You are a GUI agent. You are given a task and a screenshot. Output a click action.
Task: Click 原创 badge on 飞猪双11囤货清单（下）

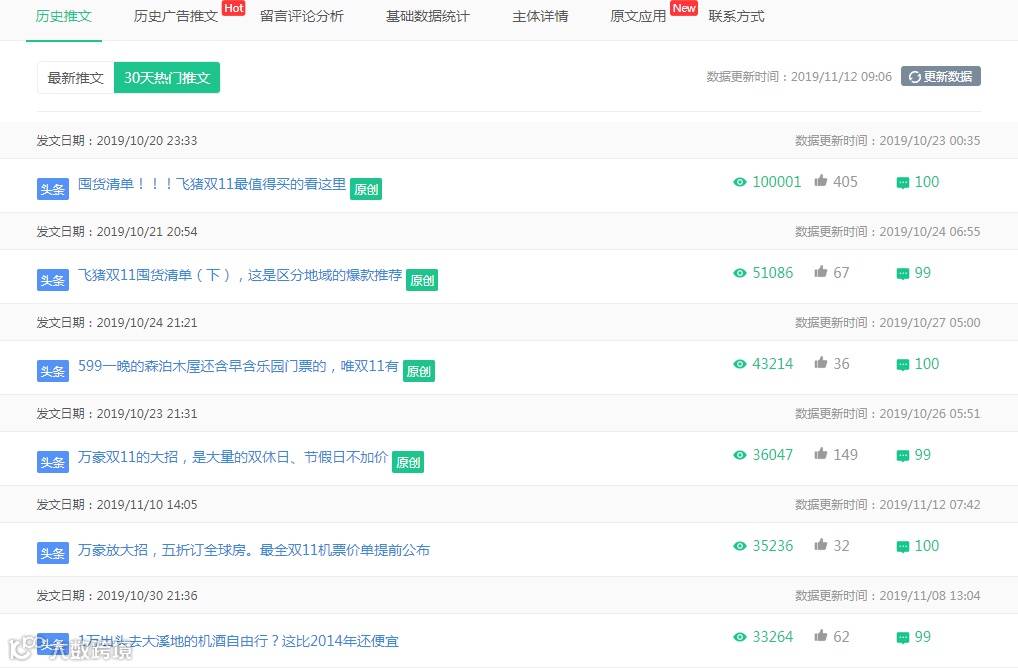pos(422,280)
